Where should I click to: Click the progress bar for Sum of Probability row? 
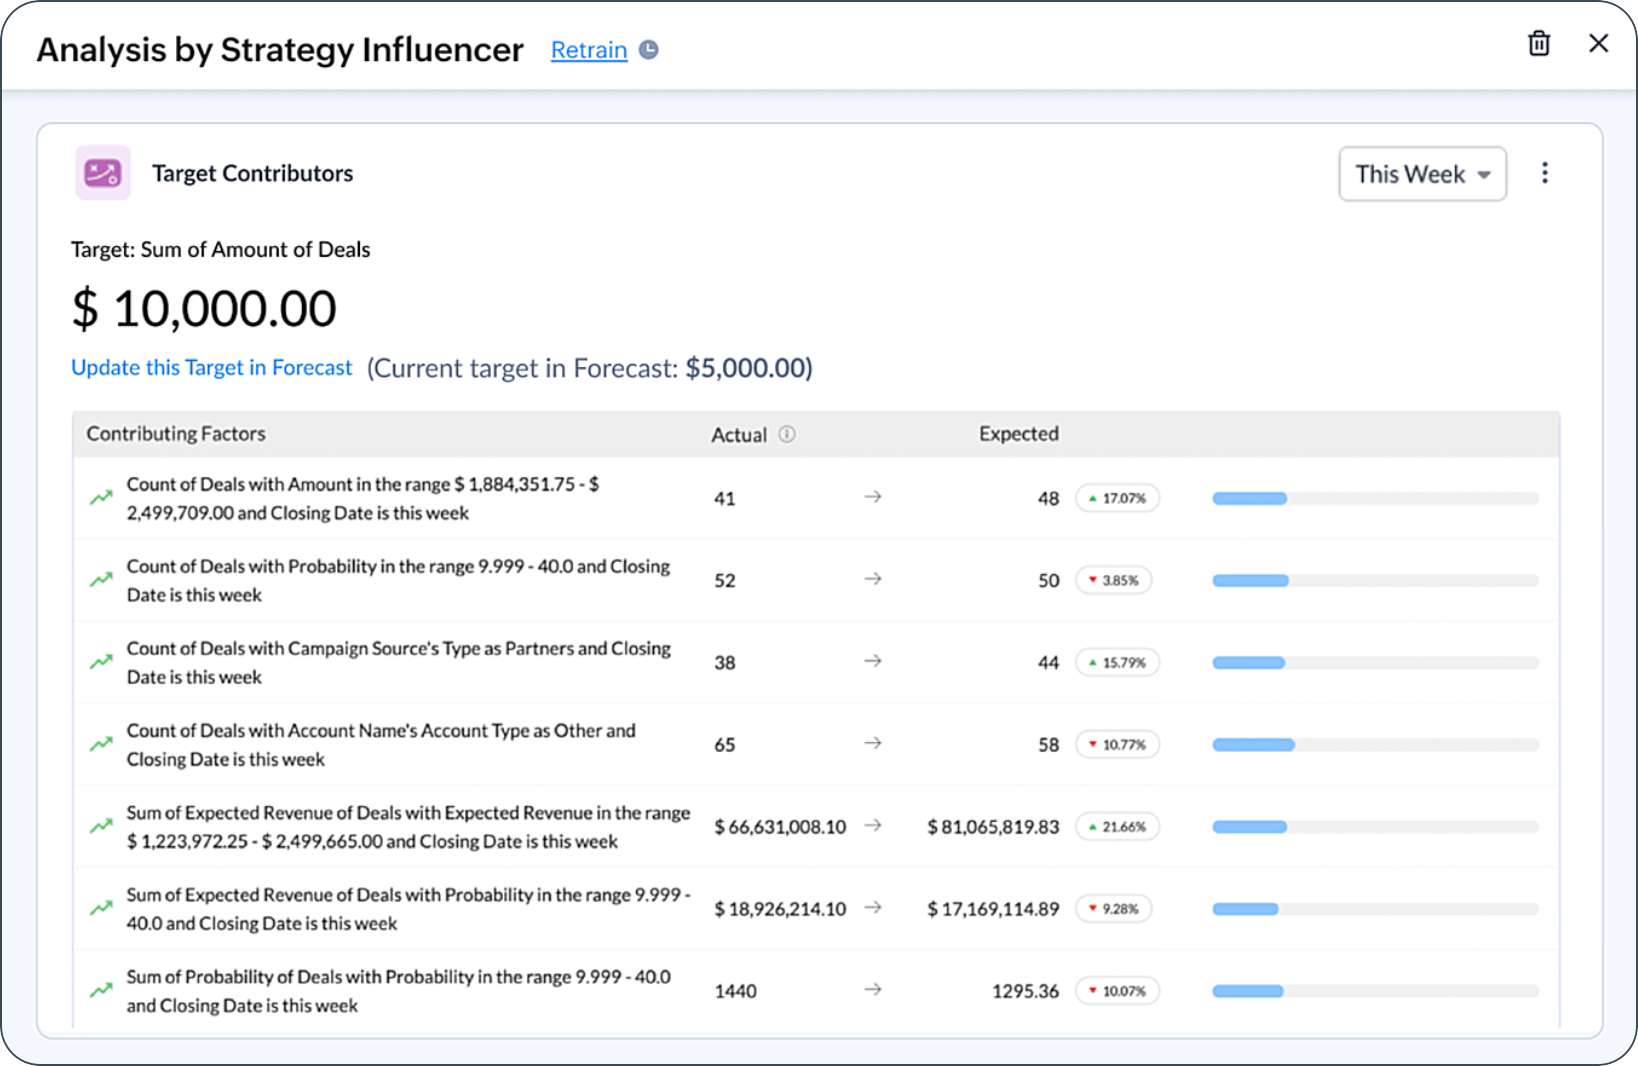[x=1374, y=991]
